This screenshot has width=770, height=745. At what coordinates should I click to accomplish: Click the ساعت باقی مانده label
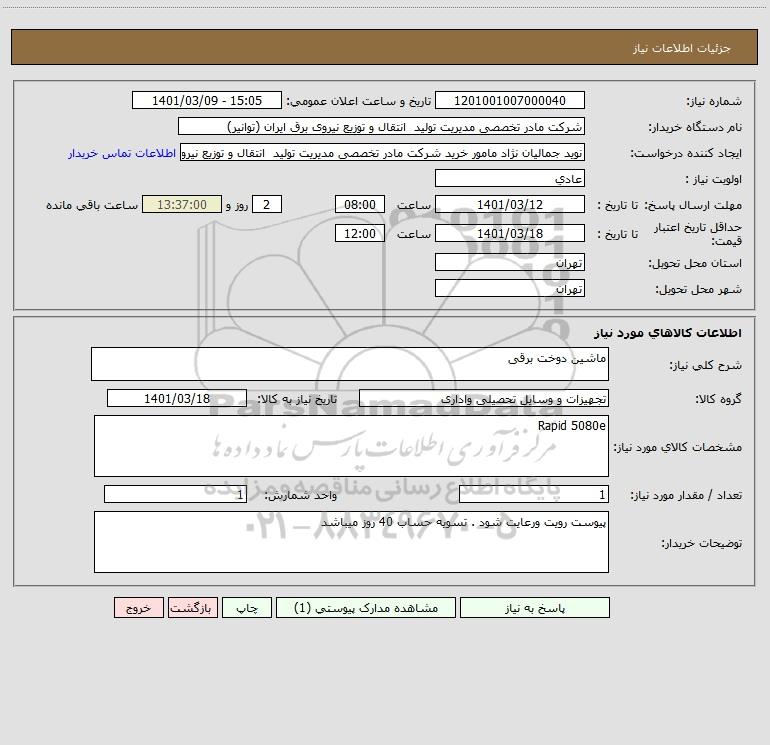92,205
